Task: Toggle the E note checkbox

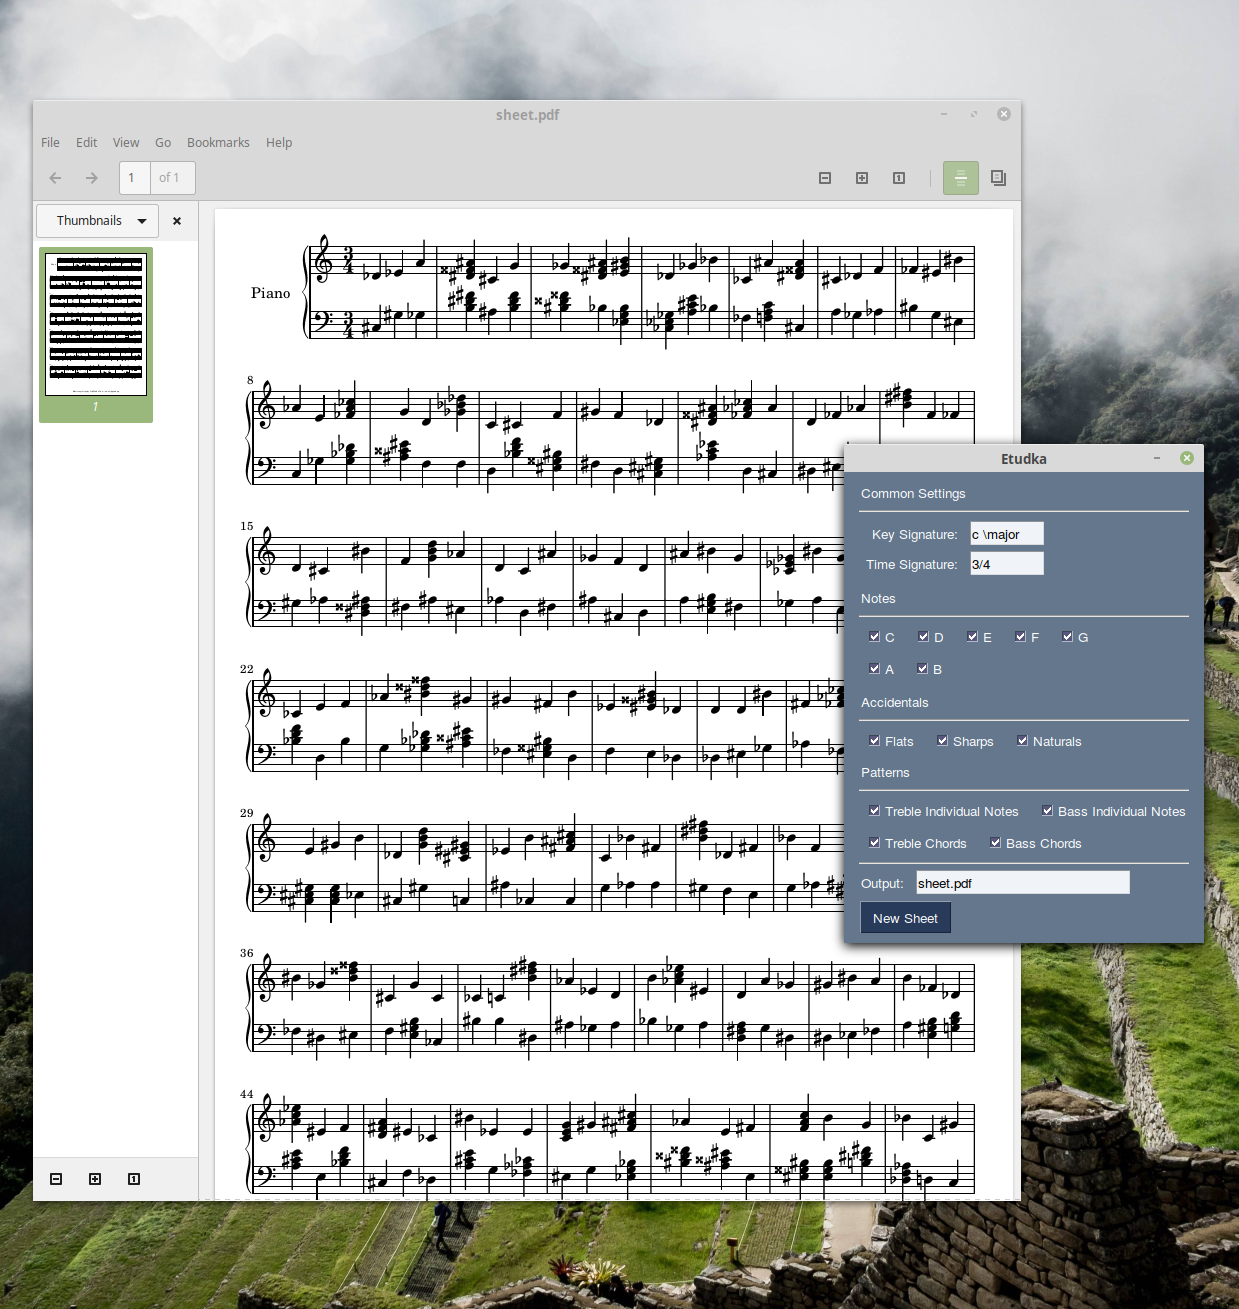Action: (x=972, y=636)
